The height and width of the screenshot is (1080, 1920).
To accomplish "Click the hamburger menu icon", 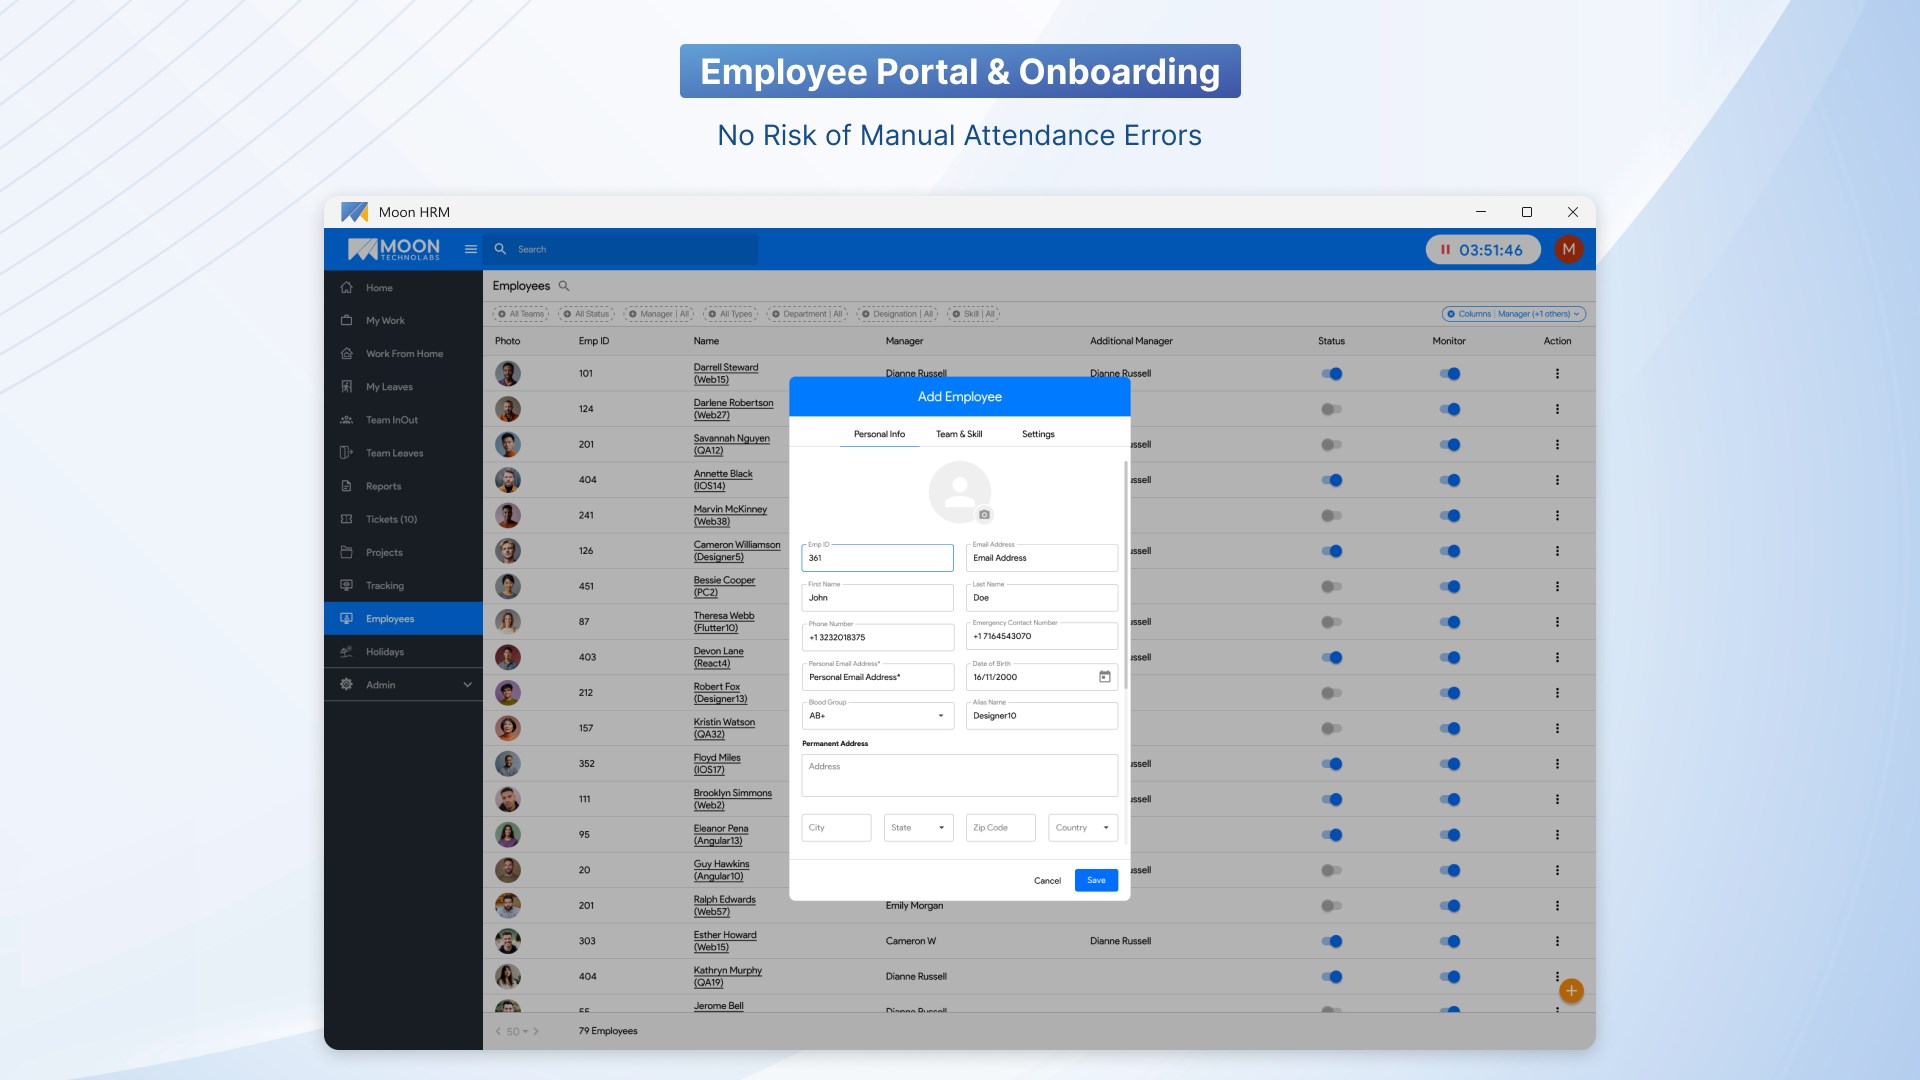I will click(470, 249).
